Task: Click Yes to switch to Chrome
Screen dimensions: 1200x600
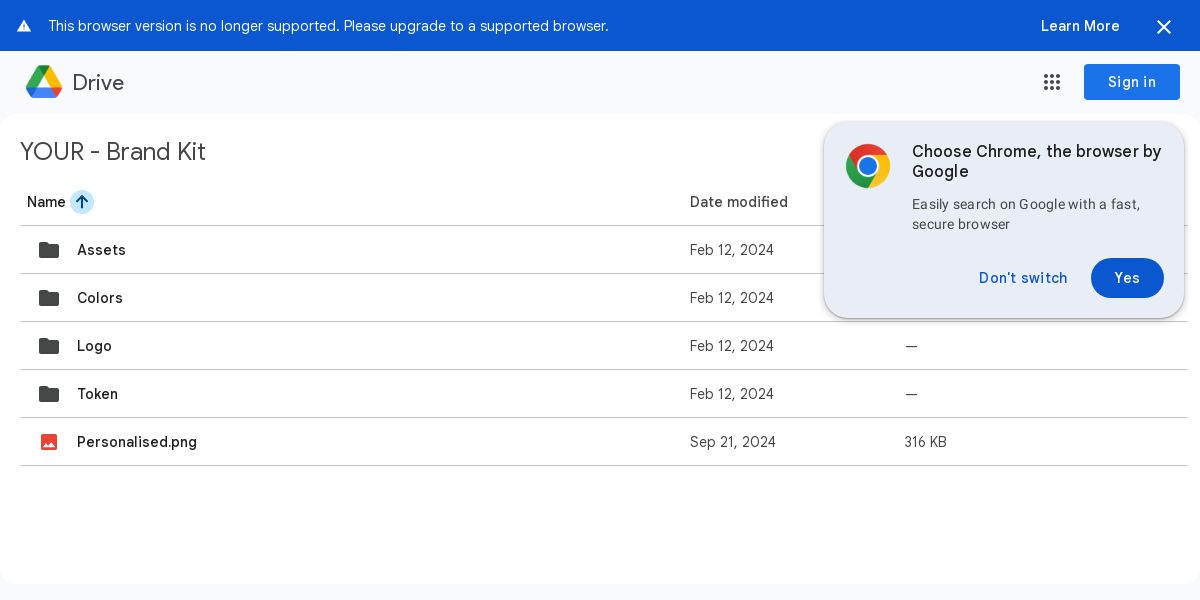Action: (1127, 278)
